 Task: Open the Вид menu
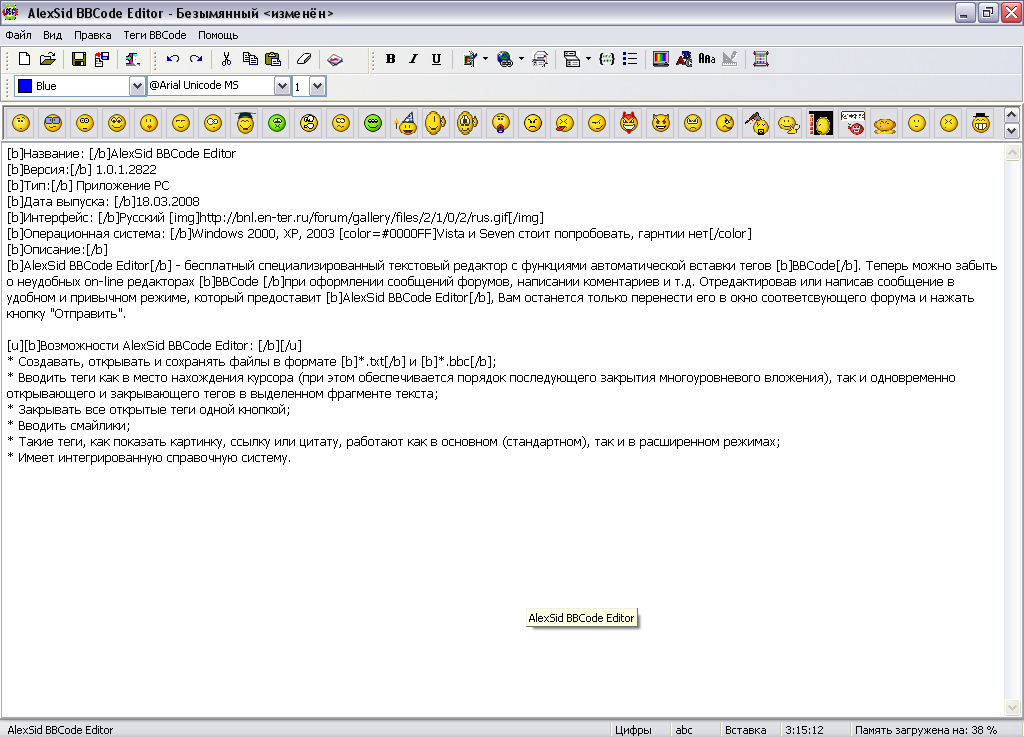coord(52,35)
